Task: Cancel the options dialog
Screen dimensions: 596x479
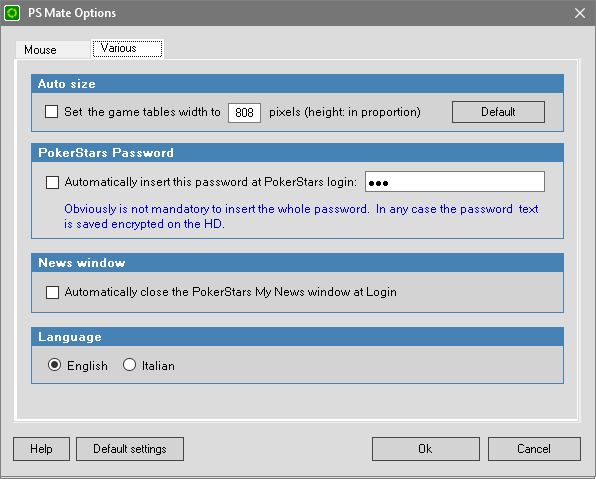Action: (x=534, y=449)
